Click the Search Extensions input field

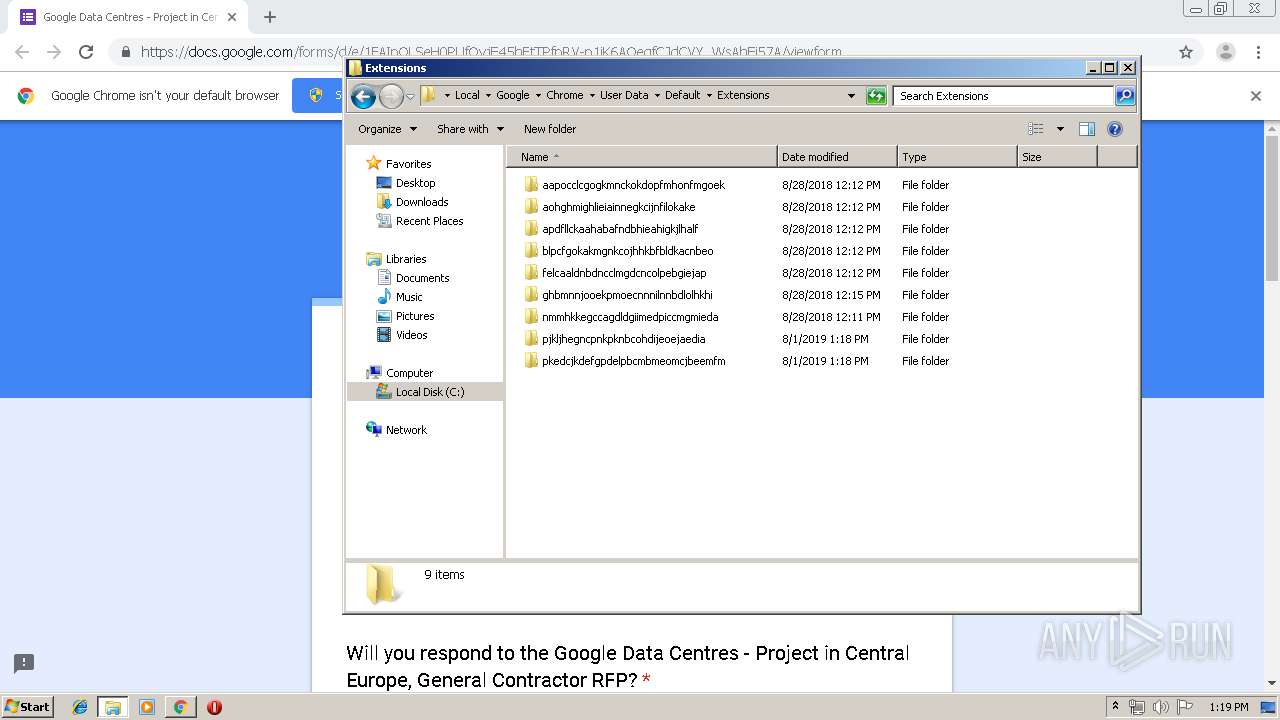point(1003,96)
